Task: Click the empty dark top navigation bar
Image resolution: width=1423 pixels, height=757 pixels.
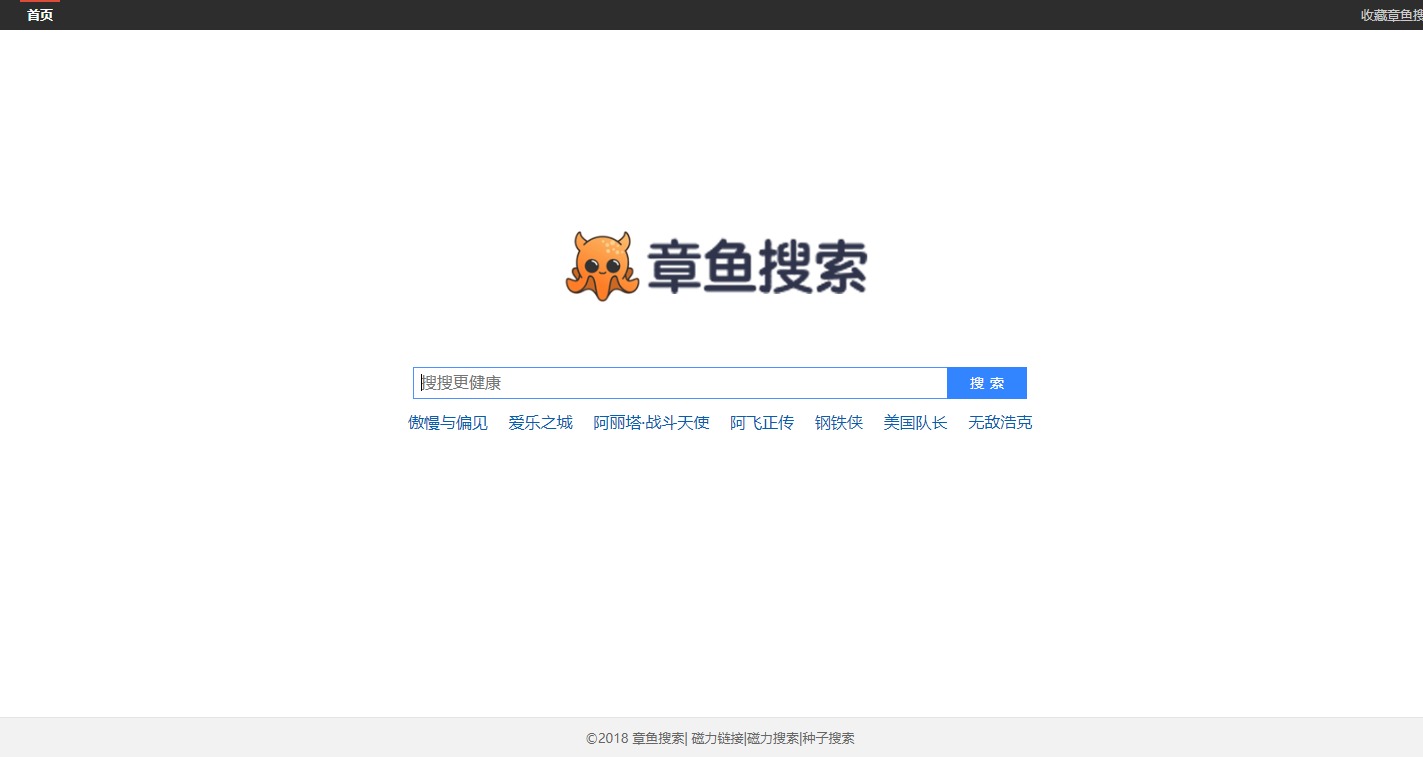Action: 700,15
